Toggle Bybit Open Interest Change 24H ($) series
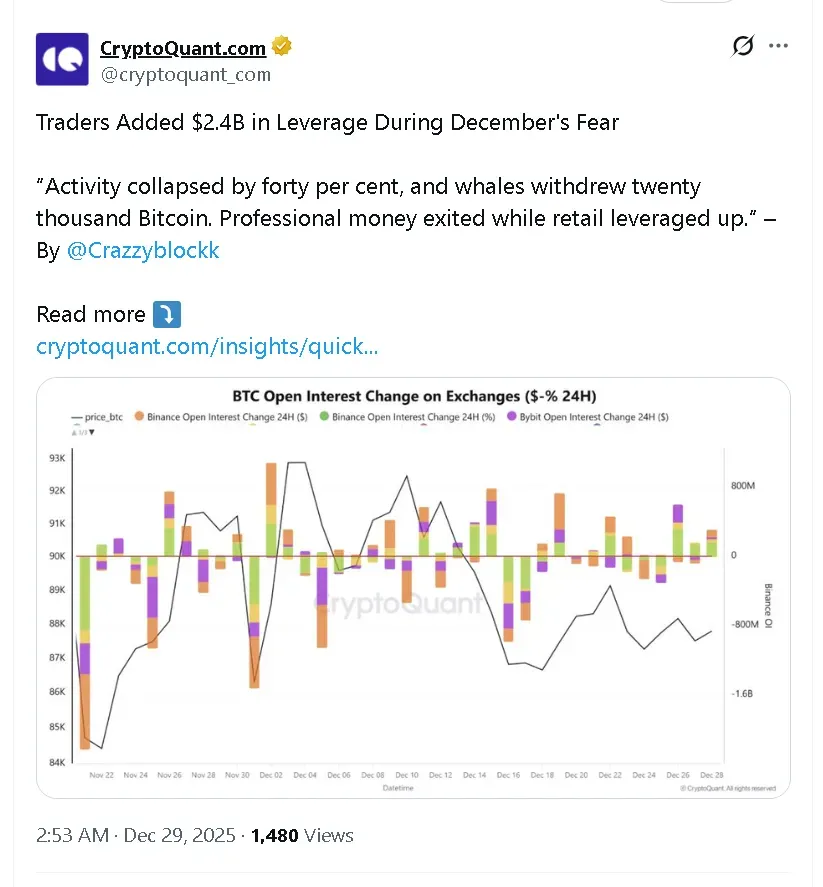Image resolution: width=823 pixels, height=887 pixels. pyautogui.click(x=594, y=417)
